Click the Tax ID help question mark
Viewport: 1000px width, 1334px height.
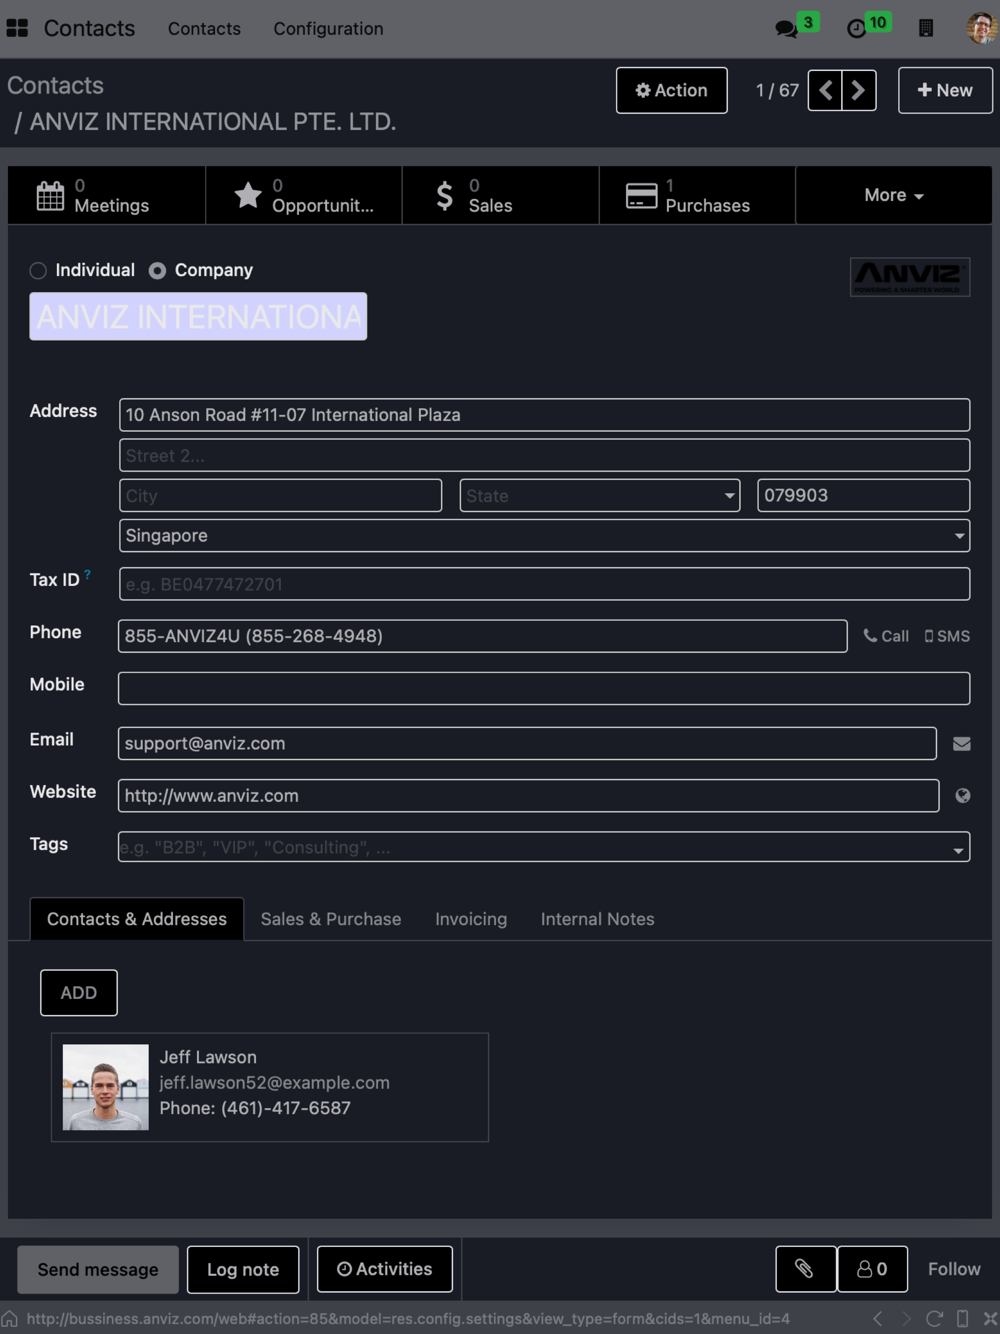(x=88, y=574)
